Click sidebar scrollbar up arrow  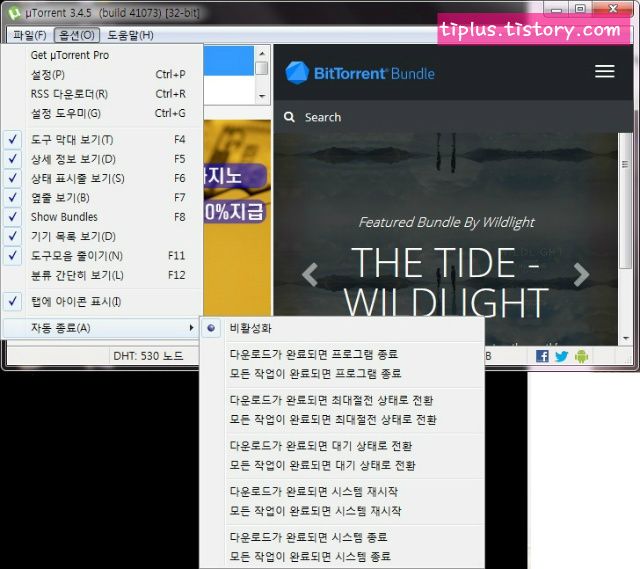click(x=262, y=53)
